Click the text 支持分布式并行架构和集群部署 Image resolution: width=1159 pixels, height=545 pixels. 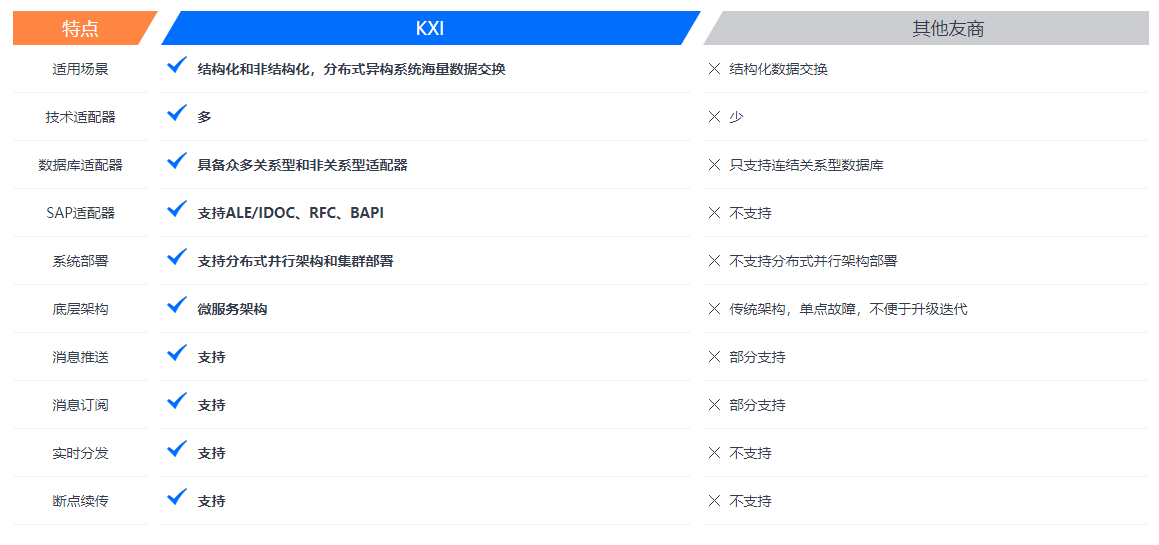pyautogui.click(x=295, y=261)
